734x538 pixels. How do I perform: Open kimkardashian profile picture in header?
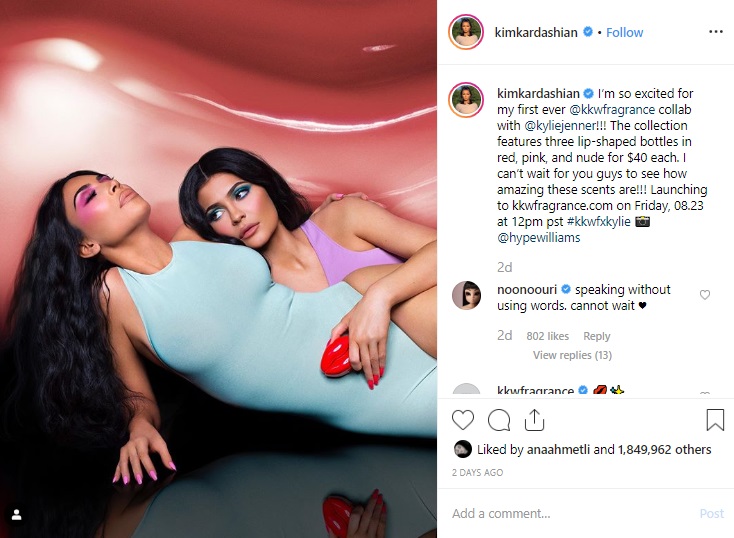466,32
